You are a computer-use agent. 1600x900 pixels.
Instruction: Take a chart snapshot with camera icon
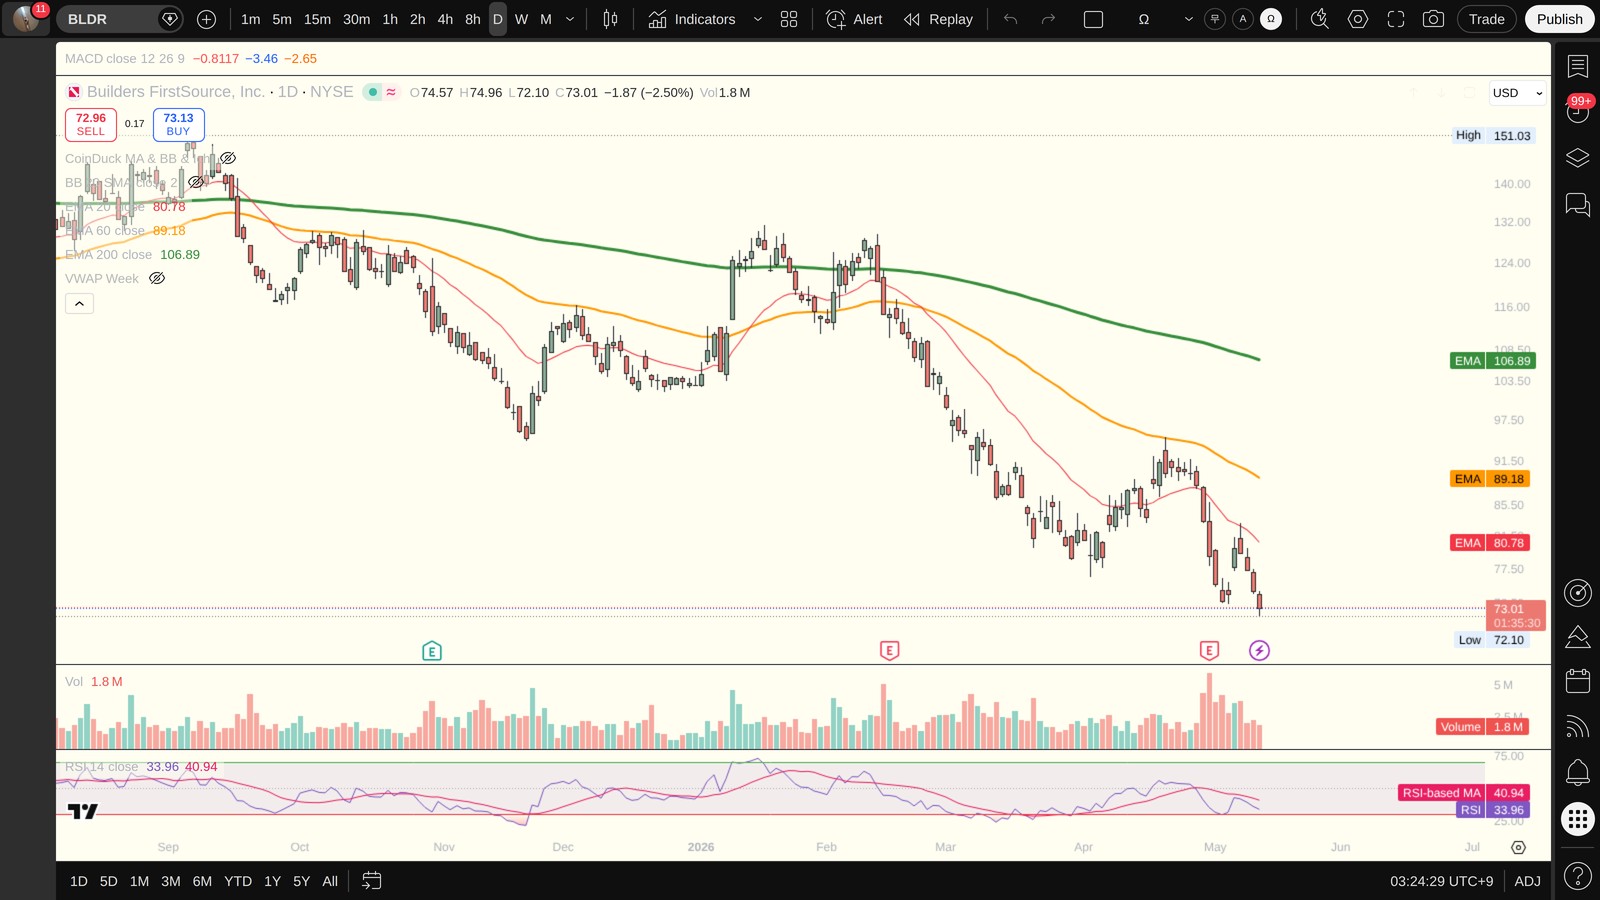[1433, 19]
